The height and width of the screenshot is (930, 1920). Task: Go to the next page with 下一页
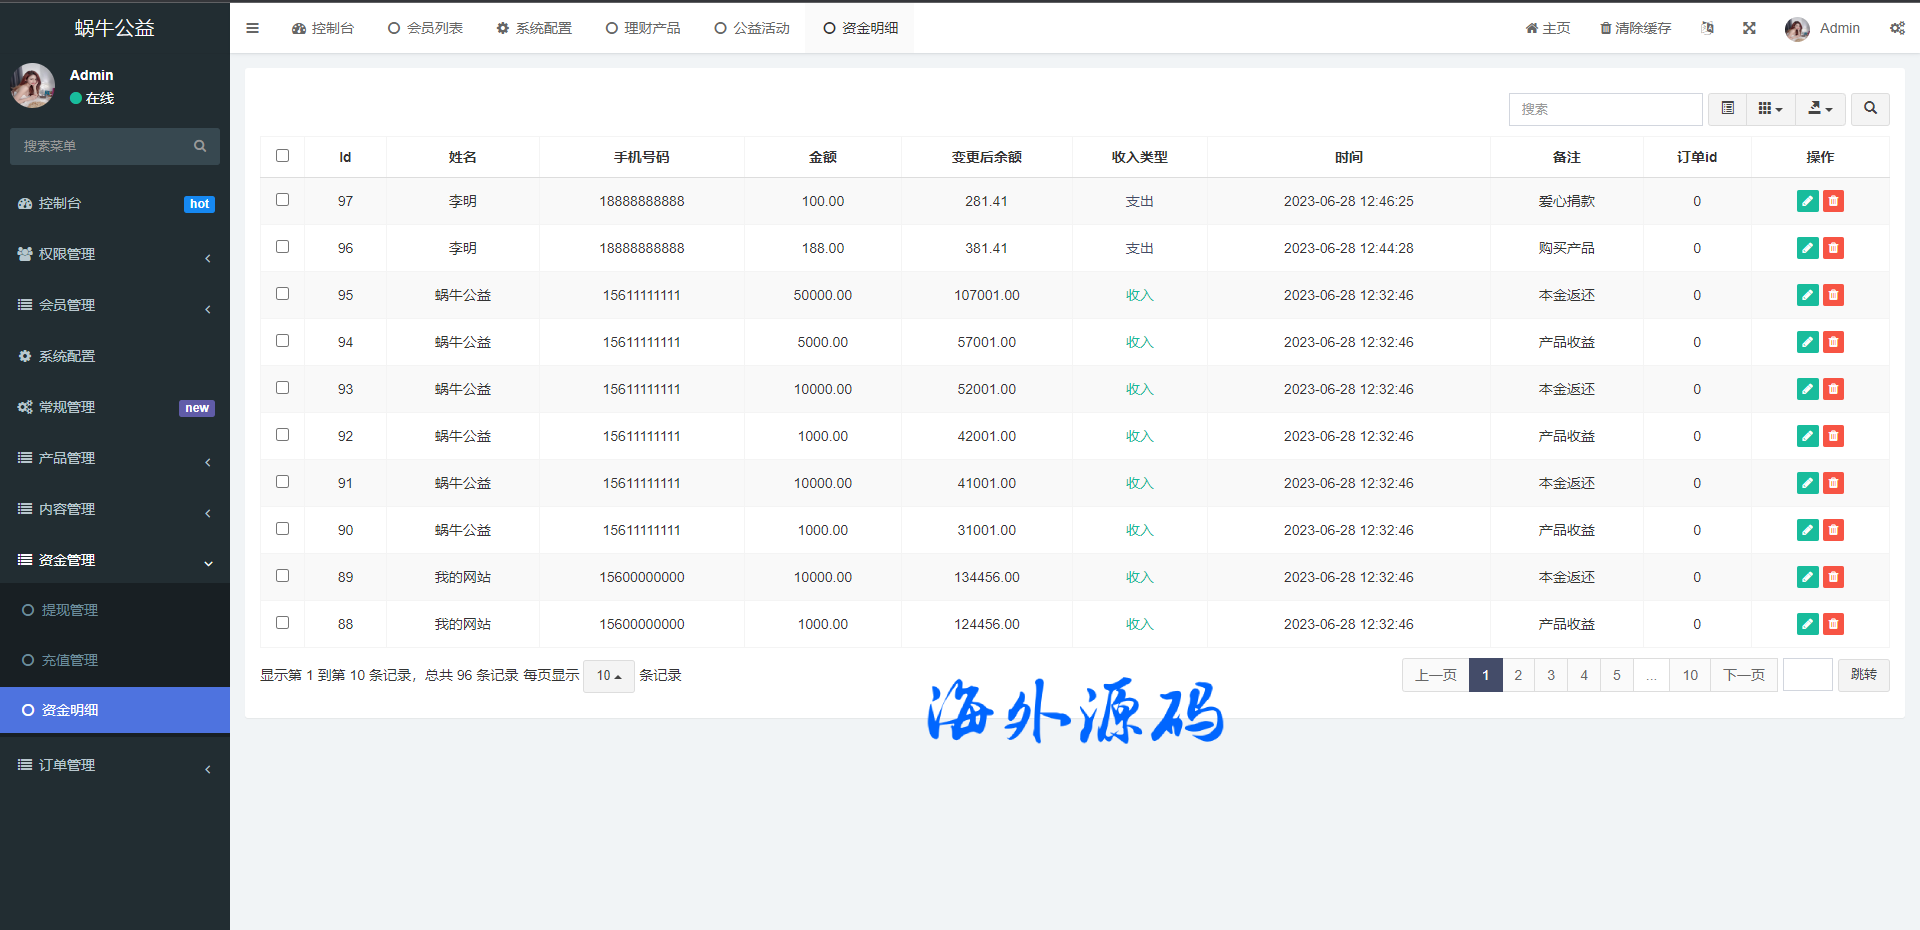[x=1743, y=675]
